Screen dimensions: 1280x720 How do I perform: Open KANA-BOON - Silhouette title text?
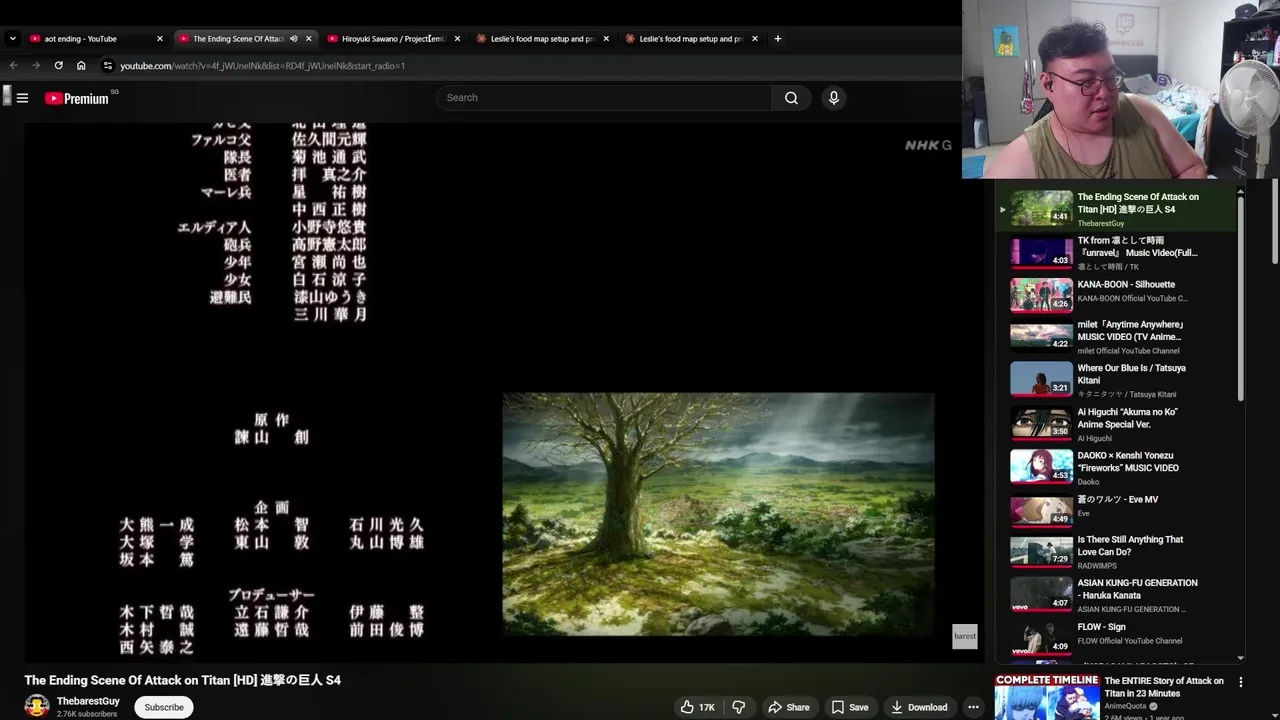(1126, 285)
